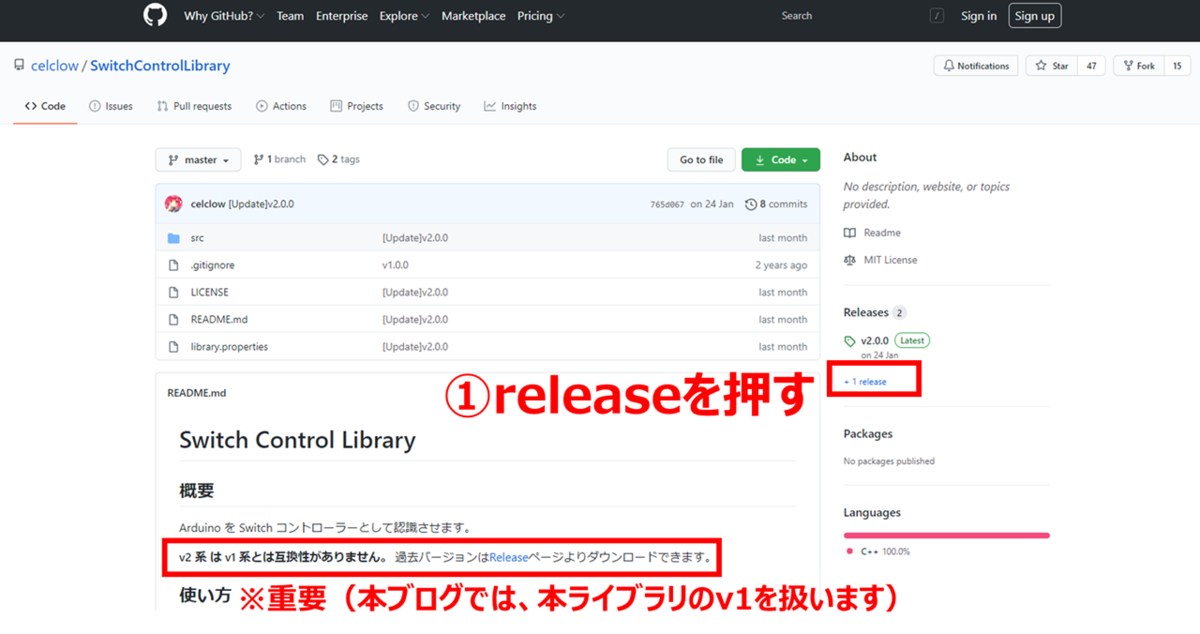1200x634 pixels.
Task: Open the Team page
Action: coord(290,16)
